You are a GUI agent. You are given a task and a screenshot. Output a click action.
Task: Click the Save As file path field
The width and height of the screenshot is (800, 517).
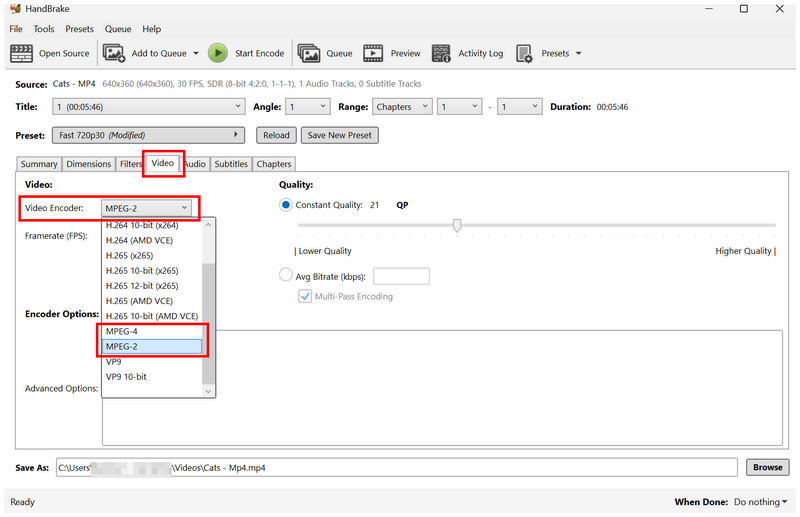[396, 467]
